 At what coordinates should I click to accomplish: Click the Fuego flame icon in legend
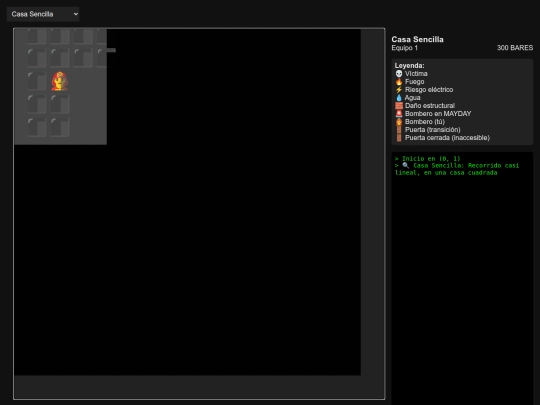399,82
